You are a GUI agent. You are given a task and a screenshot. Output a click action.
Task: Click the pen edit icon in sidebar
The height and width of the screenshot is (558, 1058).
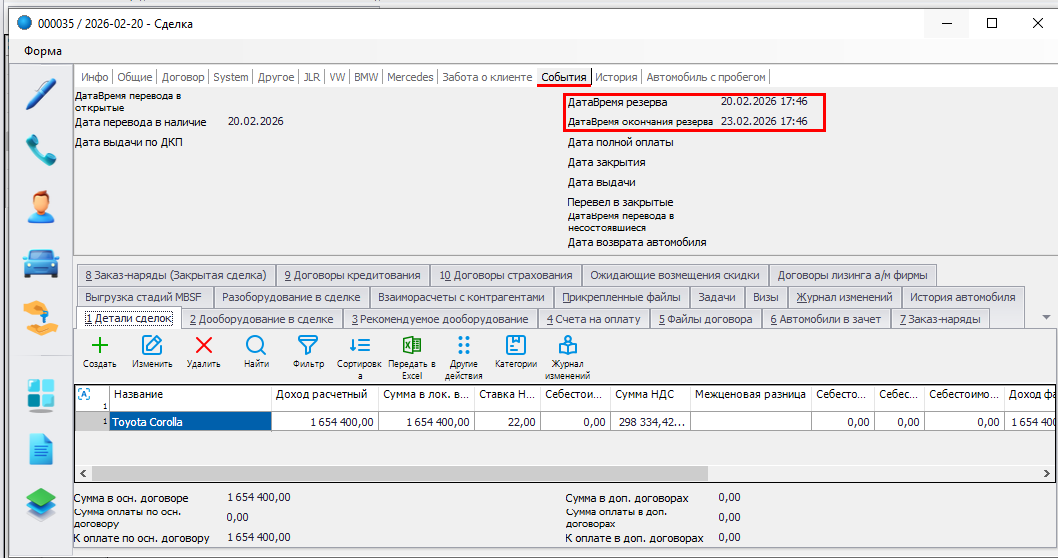pyautogui.click(x=40, y=94)
